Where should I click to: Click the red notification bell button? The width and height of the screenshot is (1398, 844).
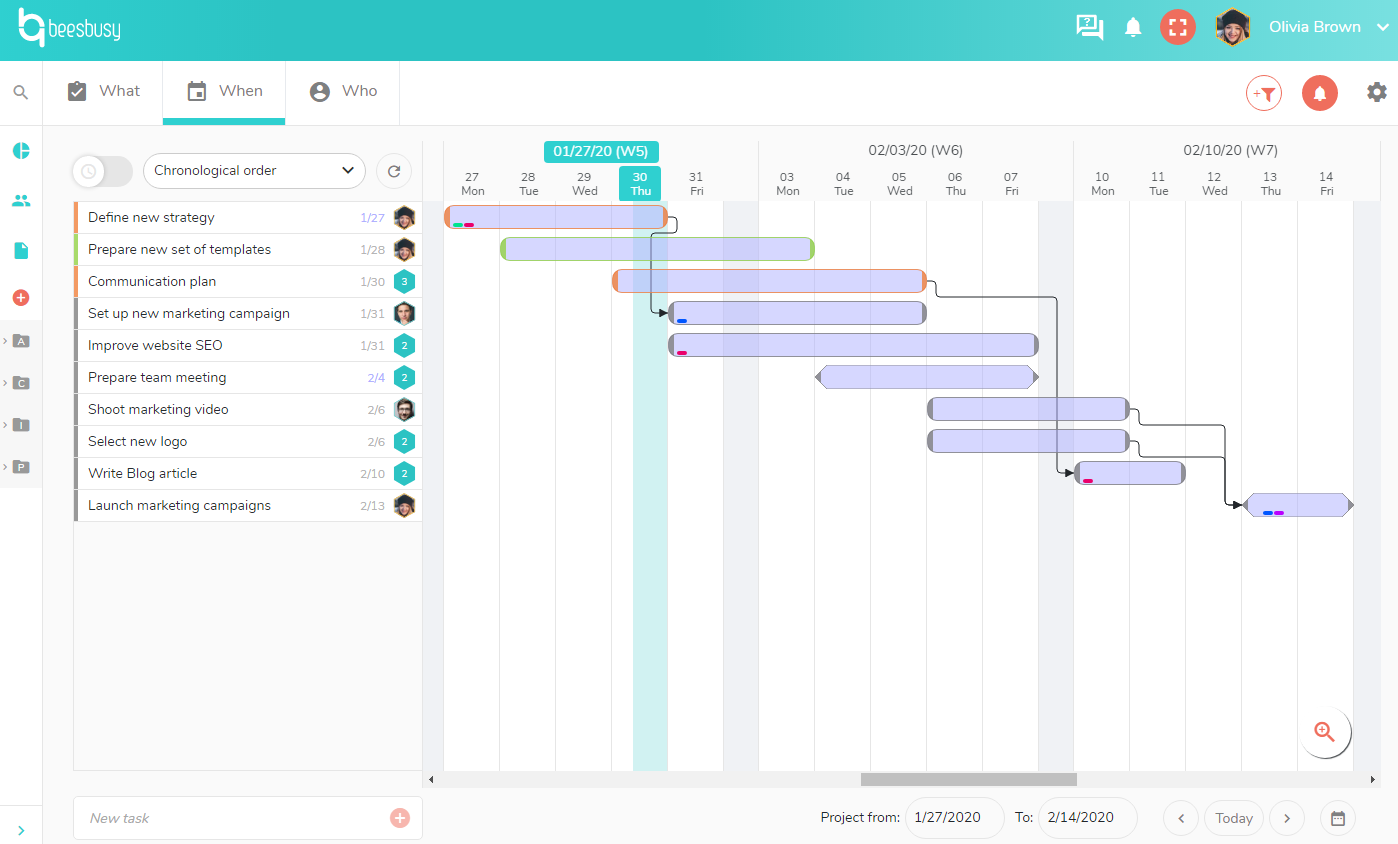click(1320, 93)
